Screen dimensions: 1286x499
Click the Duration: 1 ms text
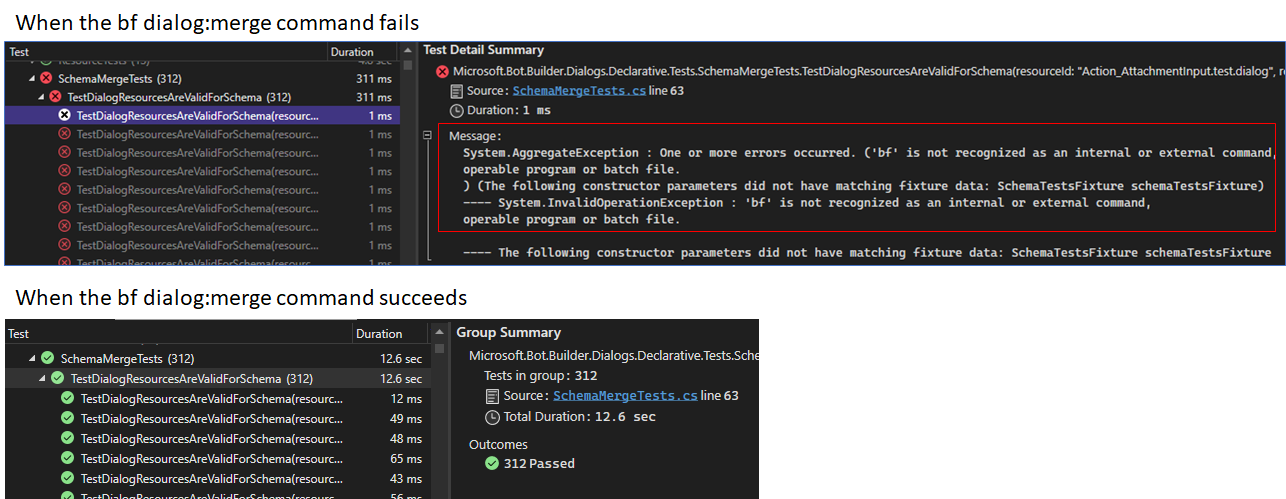pyautogui.click(x=509, y=110)
